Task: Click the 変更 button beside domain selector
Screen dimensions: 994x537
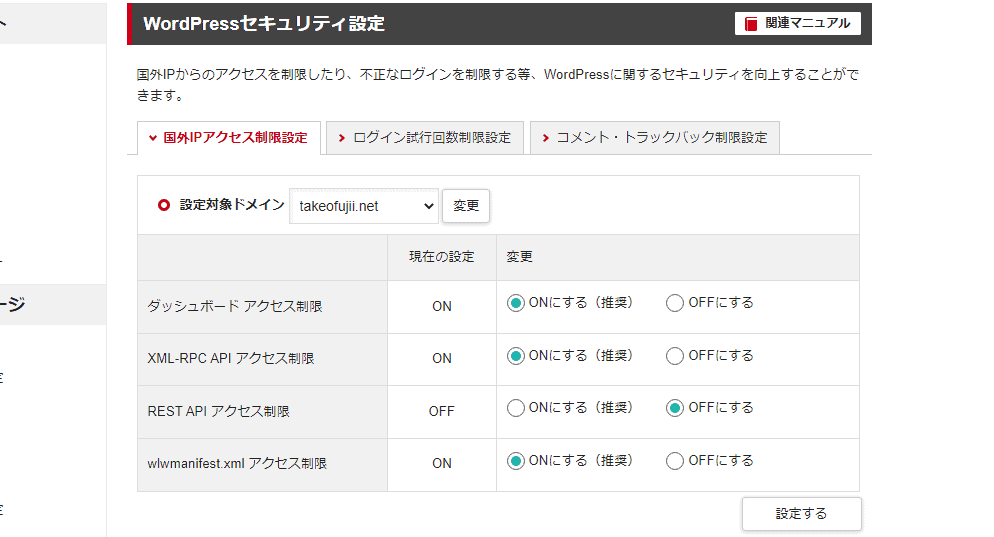Action: [466, 206]
